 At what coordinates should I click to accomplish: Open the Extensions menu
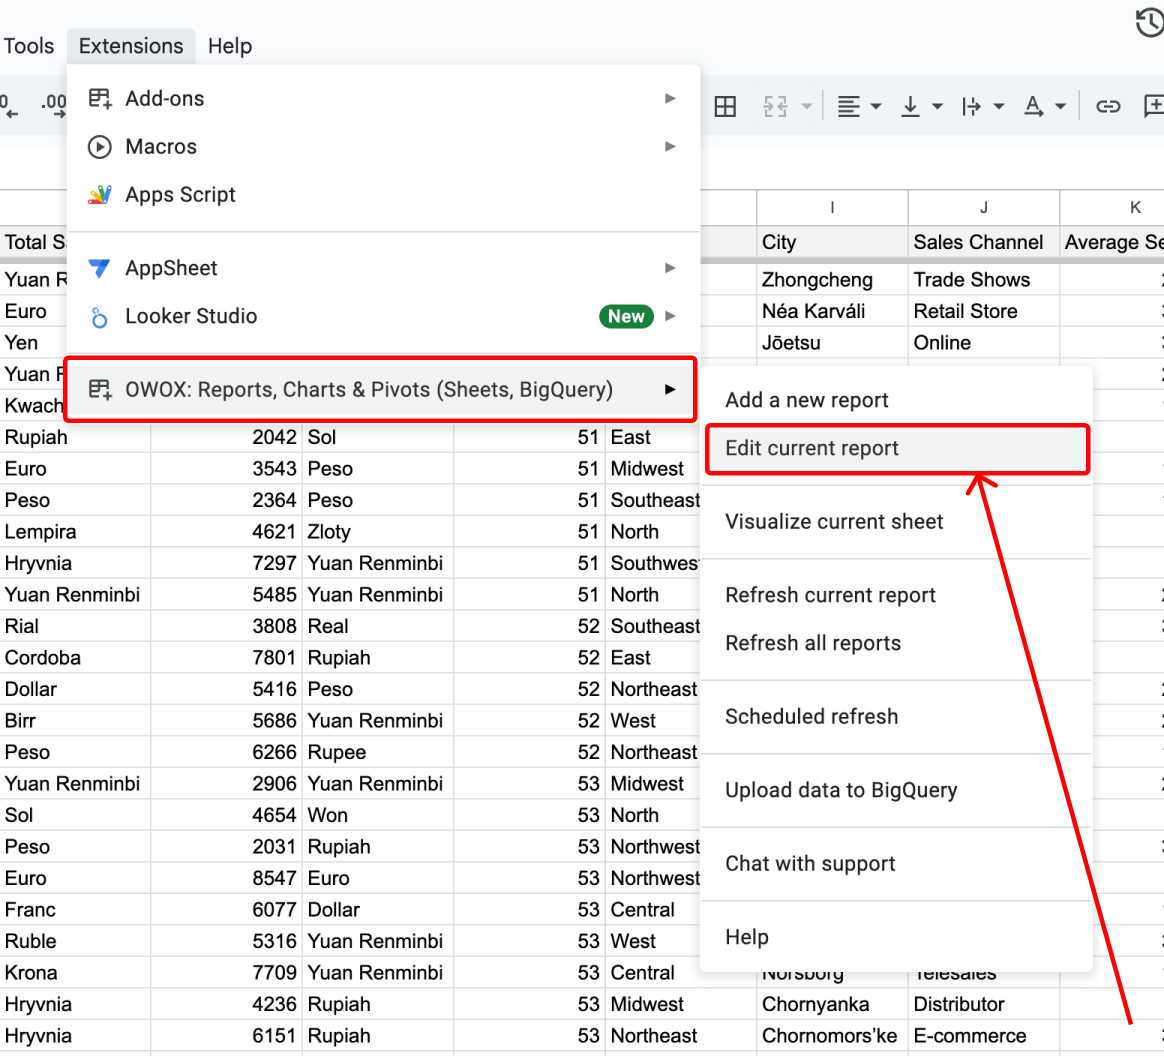coord(131,46)
